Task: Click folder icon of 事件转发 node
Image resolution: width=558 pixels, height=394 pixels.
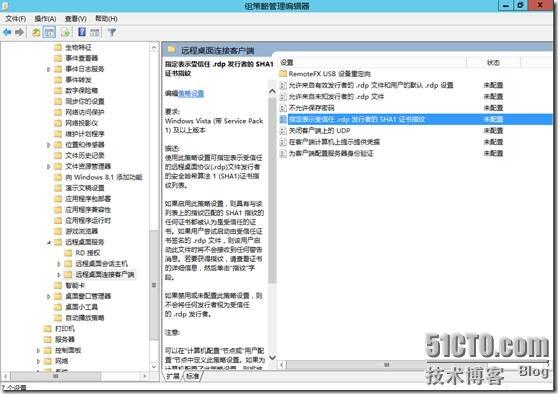Action: point(58,80)
